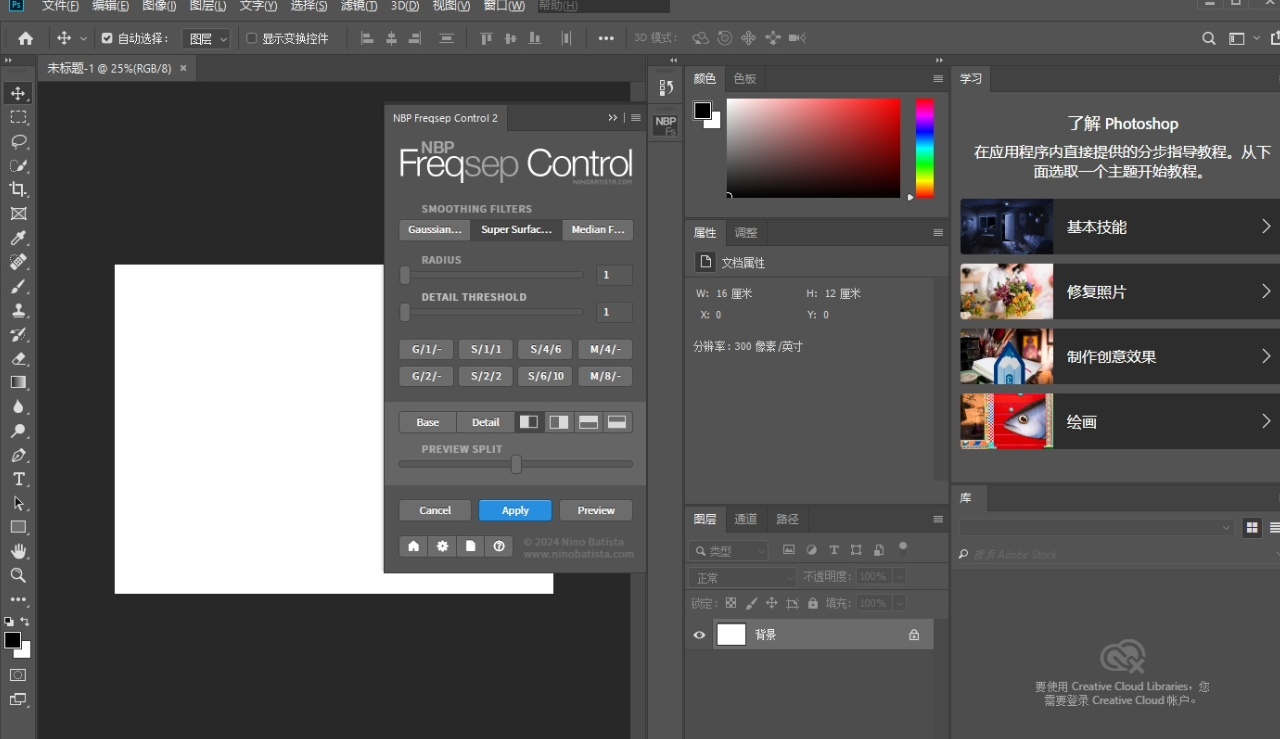The width and height of the screenshot is (1280, 739).
Task: Open the Layers panel menu icon
Action: (x=938, y=519)
